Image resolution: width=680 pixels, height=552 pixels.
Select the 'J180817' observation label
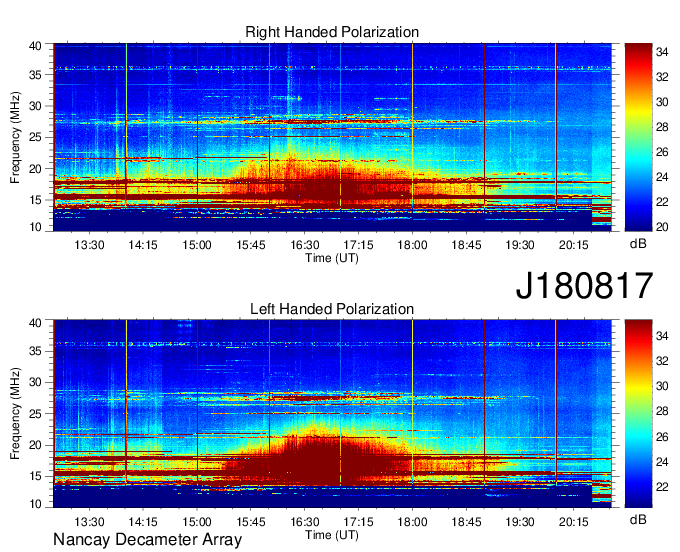[x=584, y=286]
